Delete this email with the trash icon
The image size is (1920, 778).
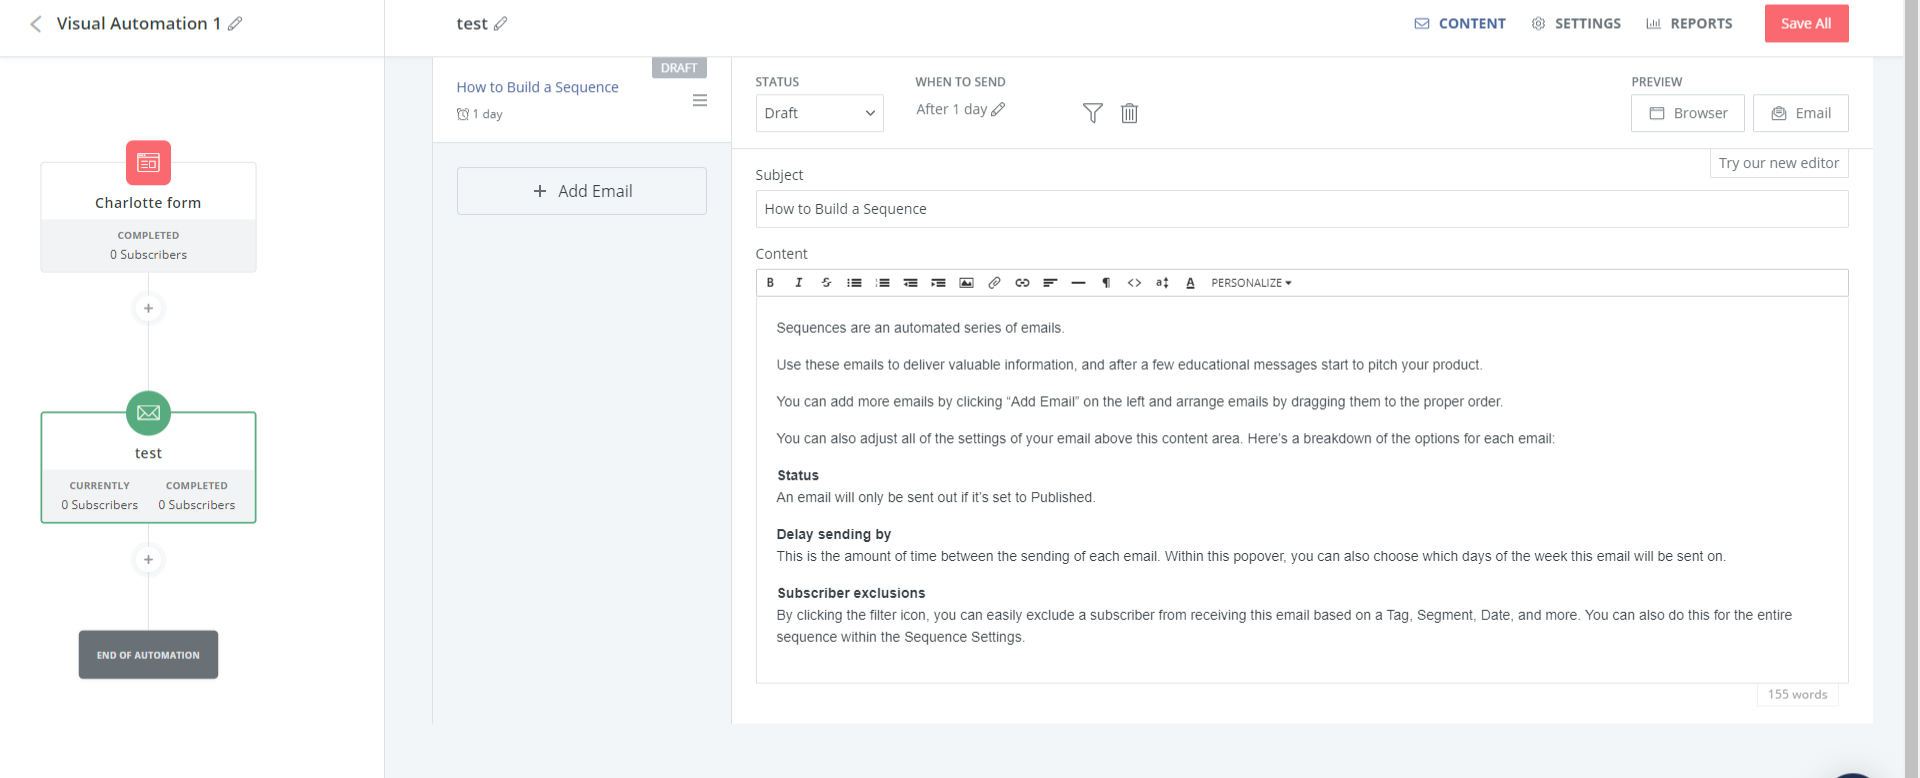pos(1129,113)
